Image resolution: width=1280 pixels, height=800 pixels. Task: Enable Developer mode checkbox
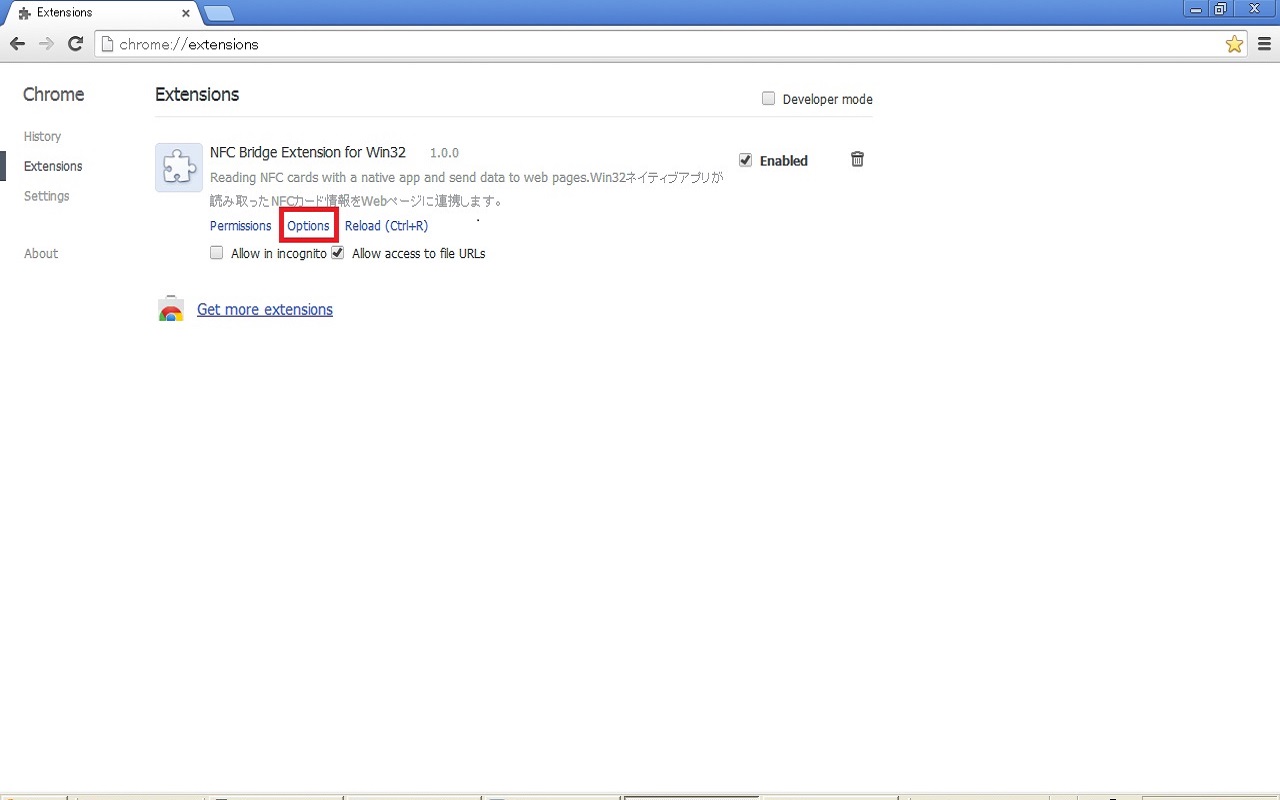click(768, 98)
